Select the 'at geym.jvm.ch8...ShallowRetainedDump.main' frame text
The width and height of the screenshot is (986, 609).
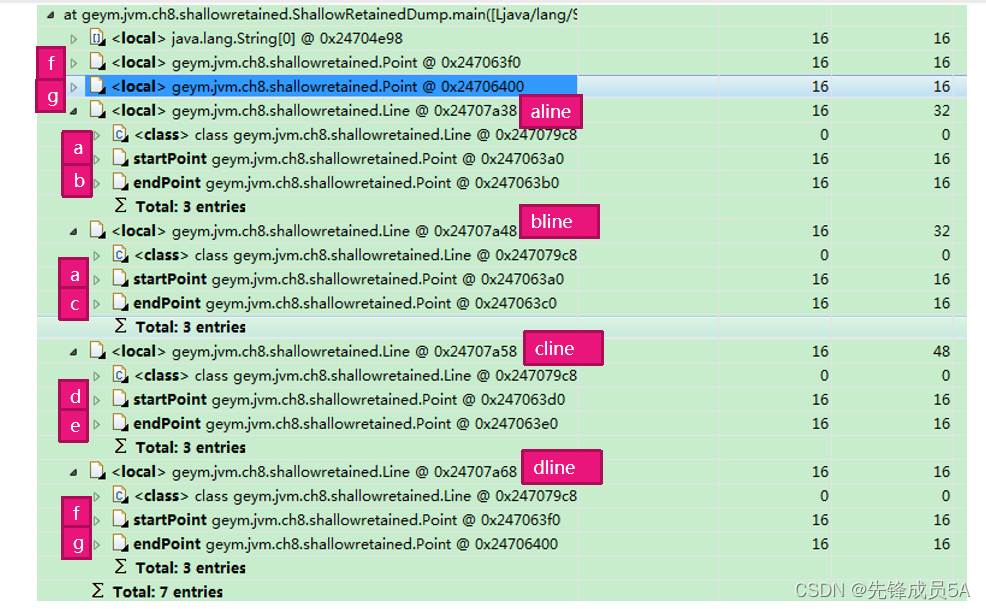(320, 14)
